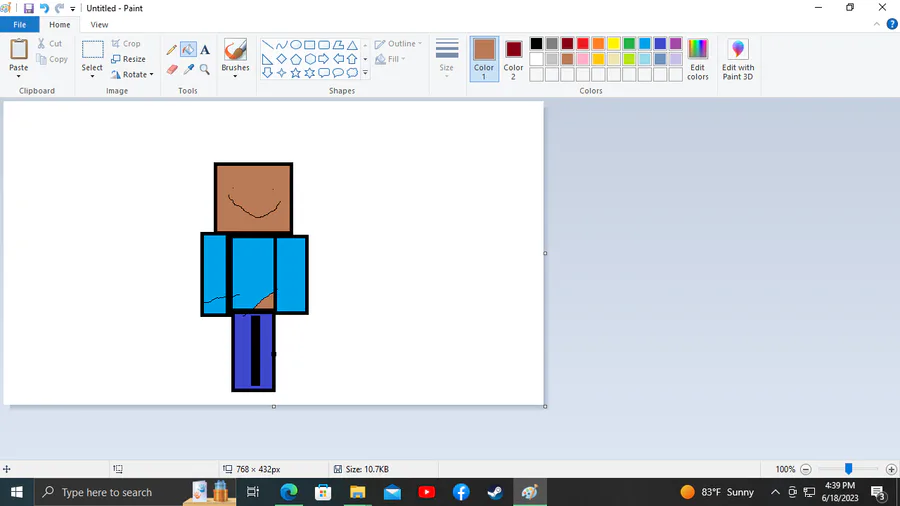Choose the Oval callout shape

click(338, 73)
